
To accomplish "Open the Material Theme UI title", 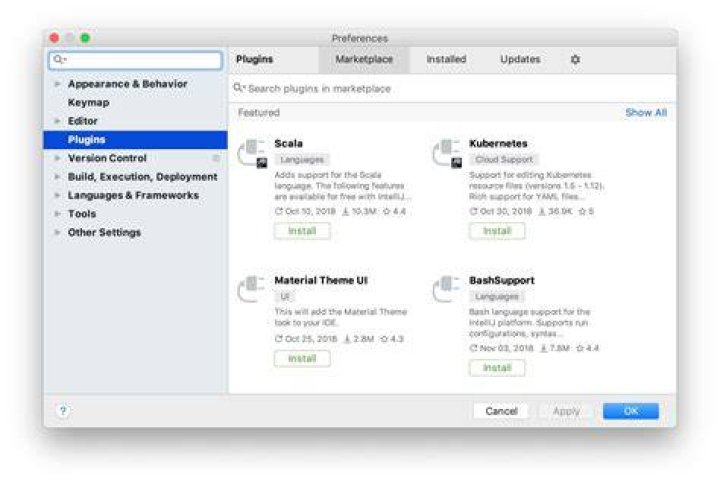I will click(321, 280).
